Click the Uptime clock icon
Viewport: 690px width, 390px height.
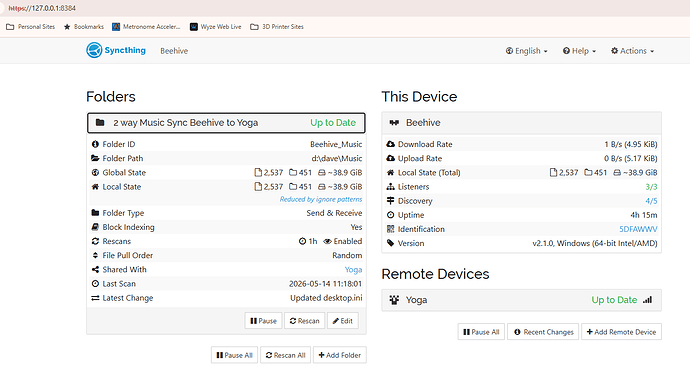(390, 215)
